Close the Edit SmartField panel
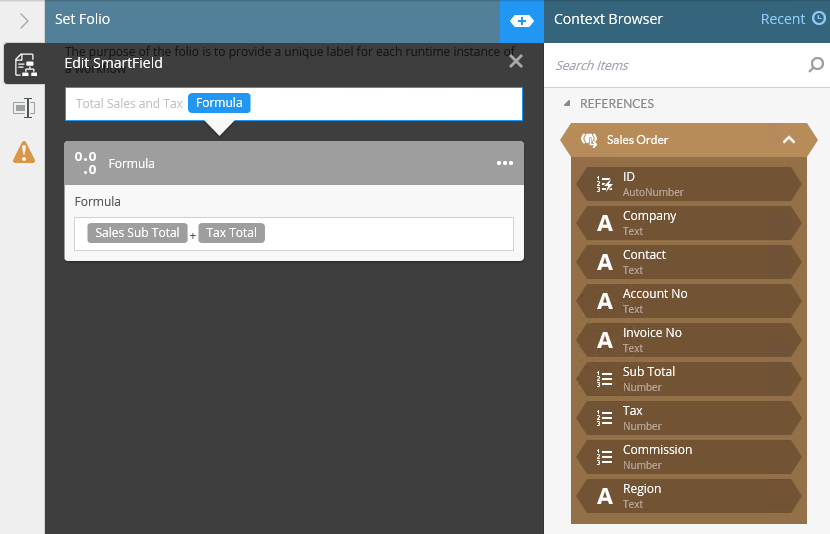The height and width of the screenshot is (534, 830). (516, 61)
